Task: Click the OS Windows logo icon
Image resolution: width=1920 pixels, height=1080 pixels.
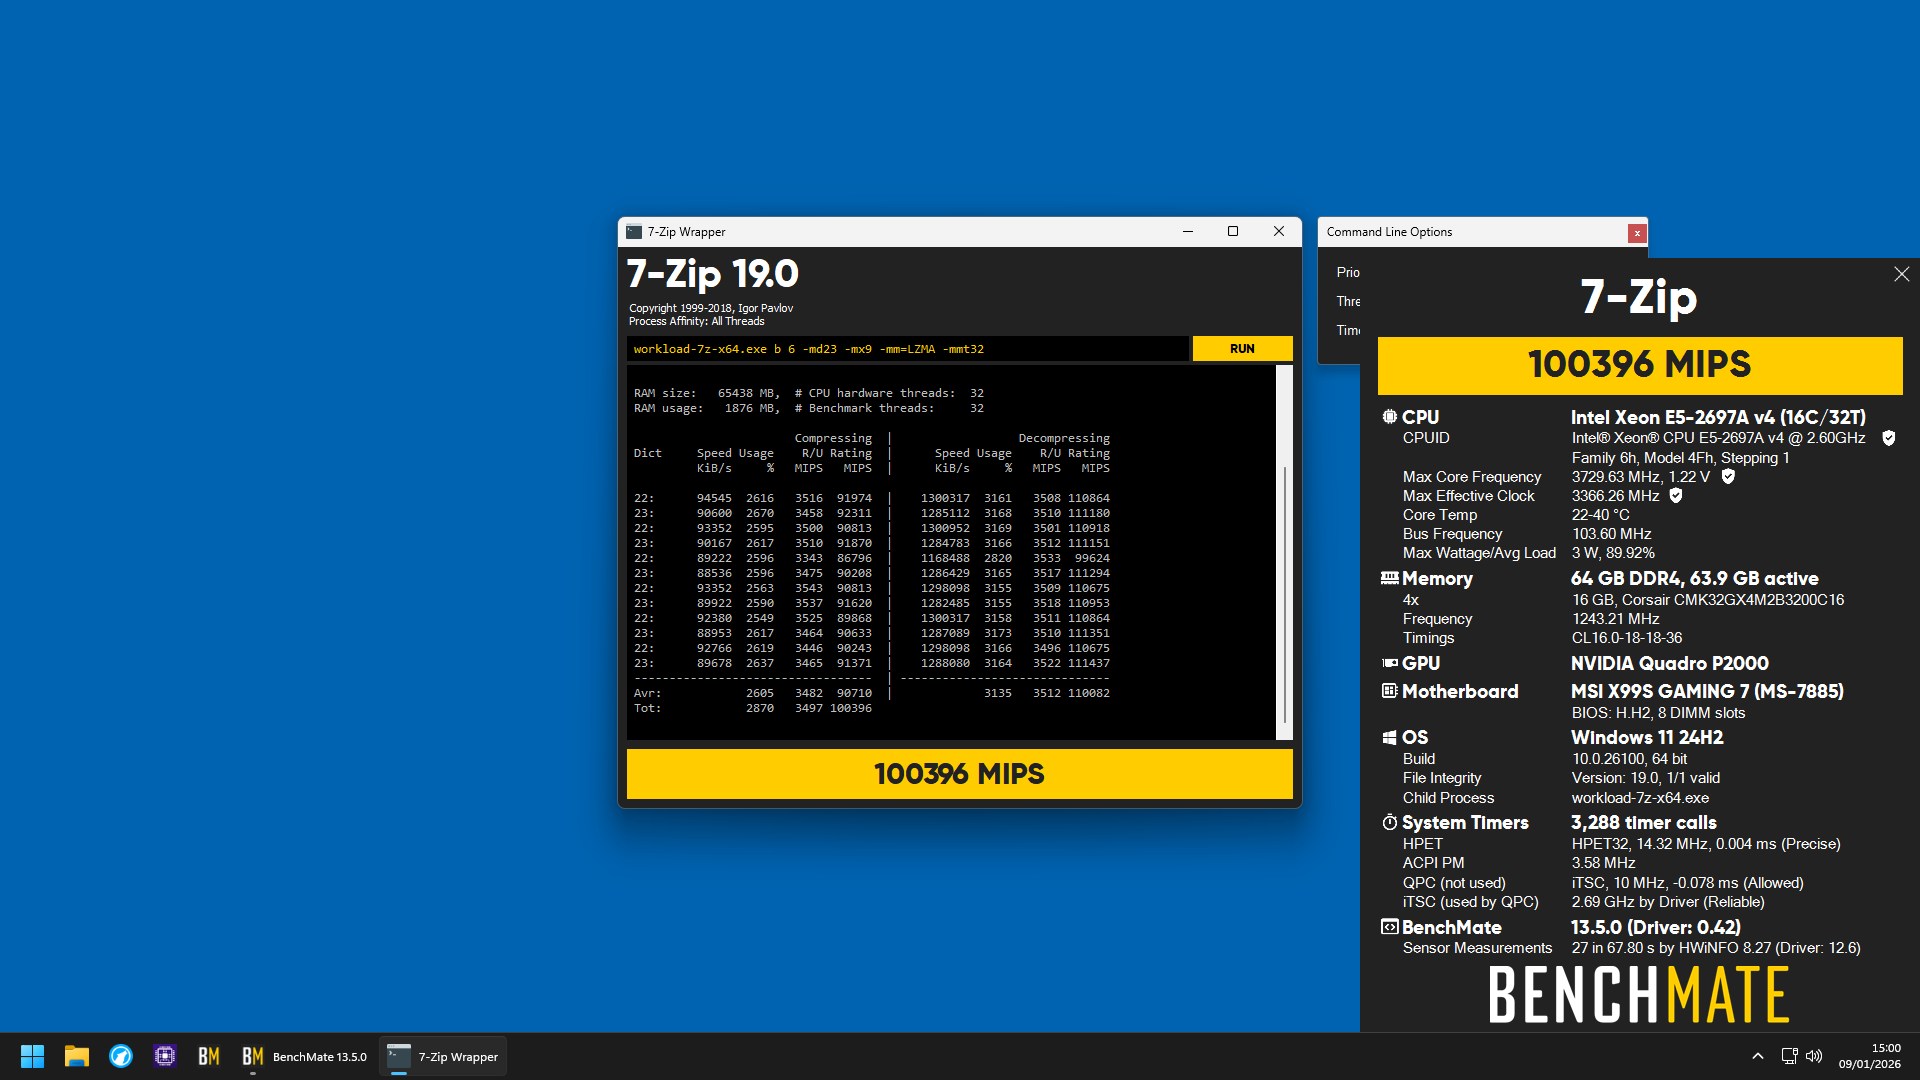Action: 1389,737
